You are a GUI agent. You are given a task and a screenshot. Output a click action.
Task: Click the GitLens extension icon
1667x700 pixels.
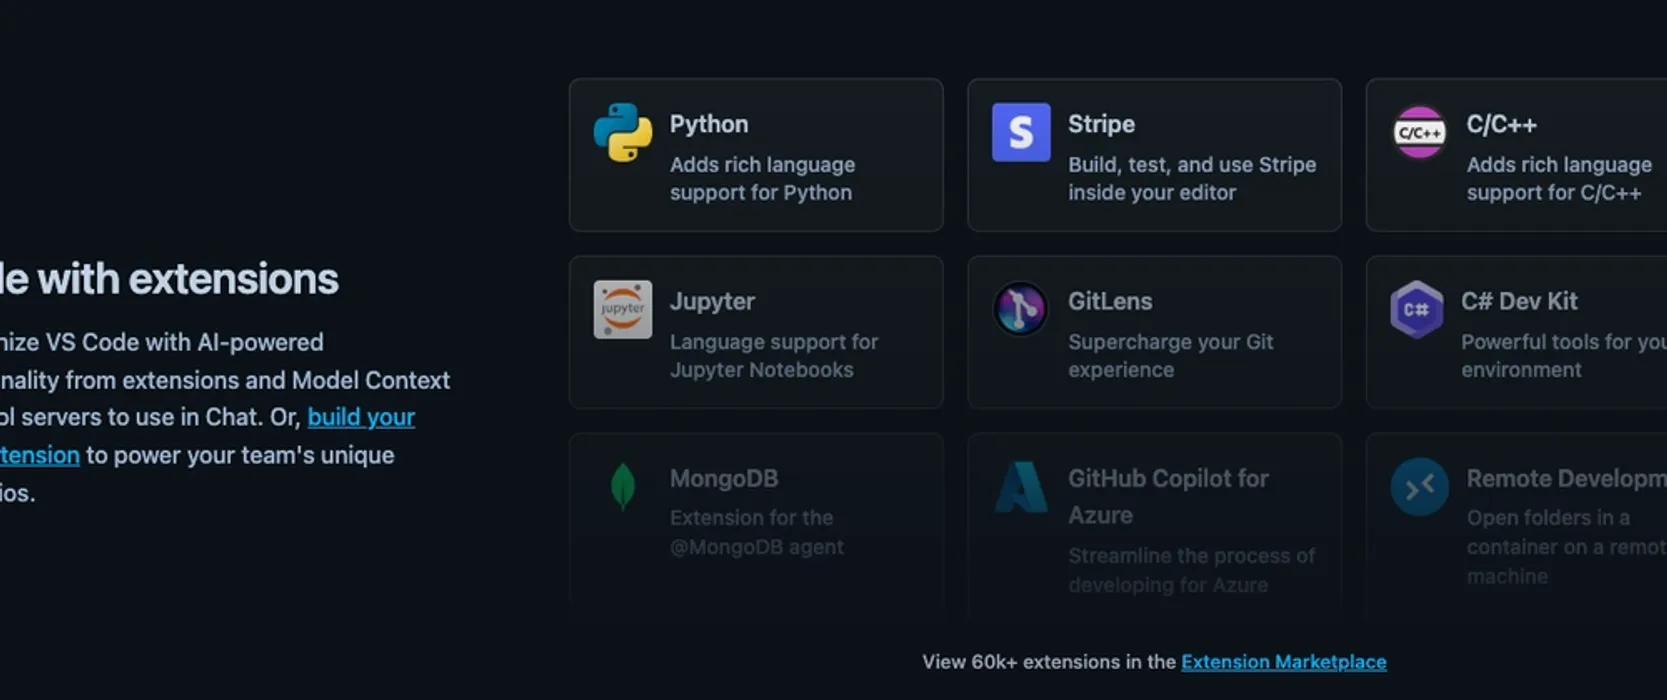[1020, 310]
